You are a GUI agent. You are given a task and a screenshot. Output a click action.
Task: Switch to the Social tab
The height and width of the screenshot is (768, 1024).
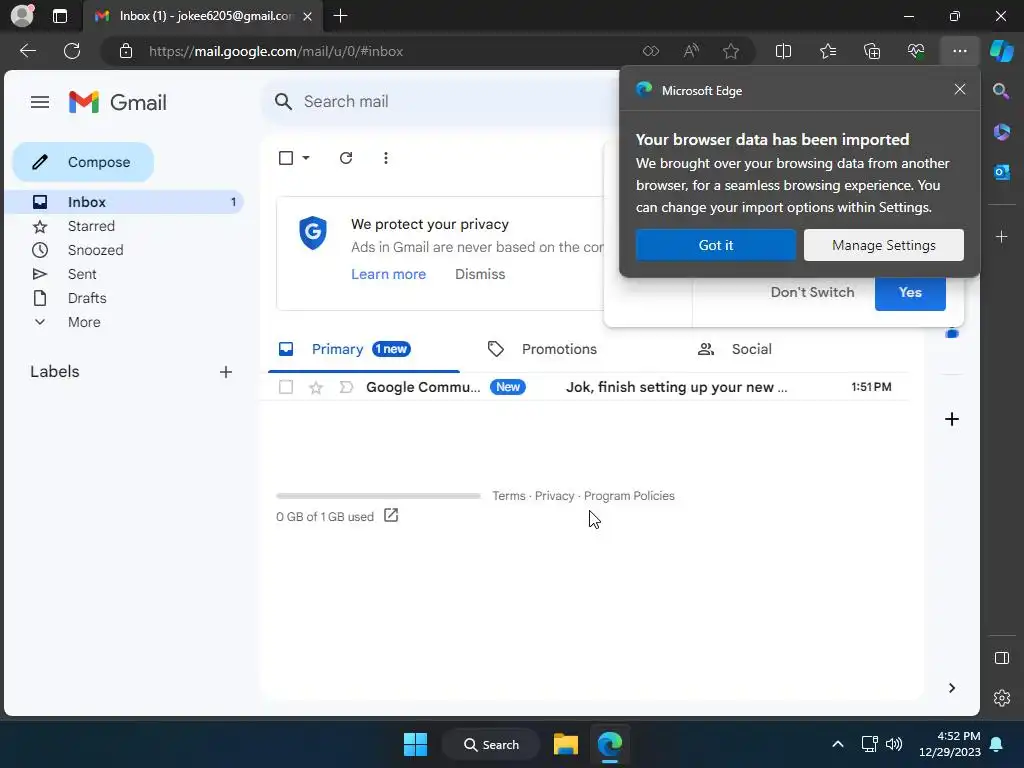point(751,349)
